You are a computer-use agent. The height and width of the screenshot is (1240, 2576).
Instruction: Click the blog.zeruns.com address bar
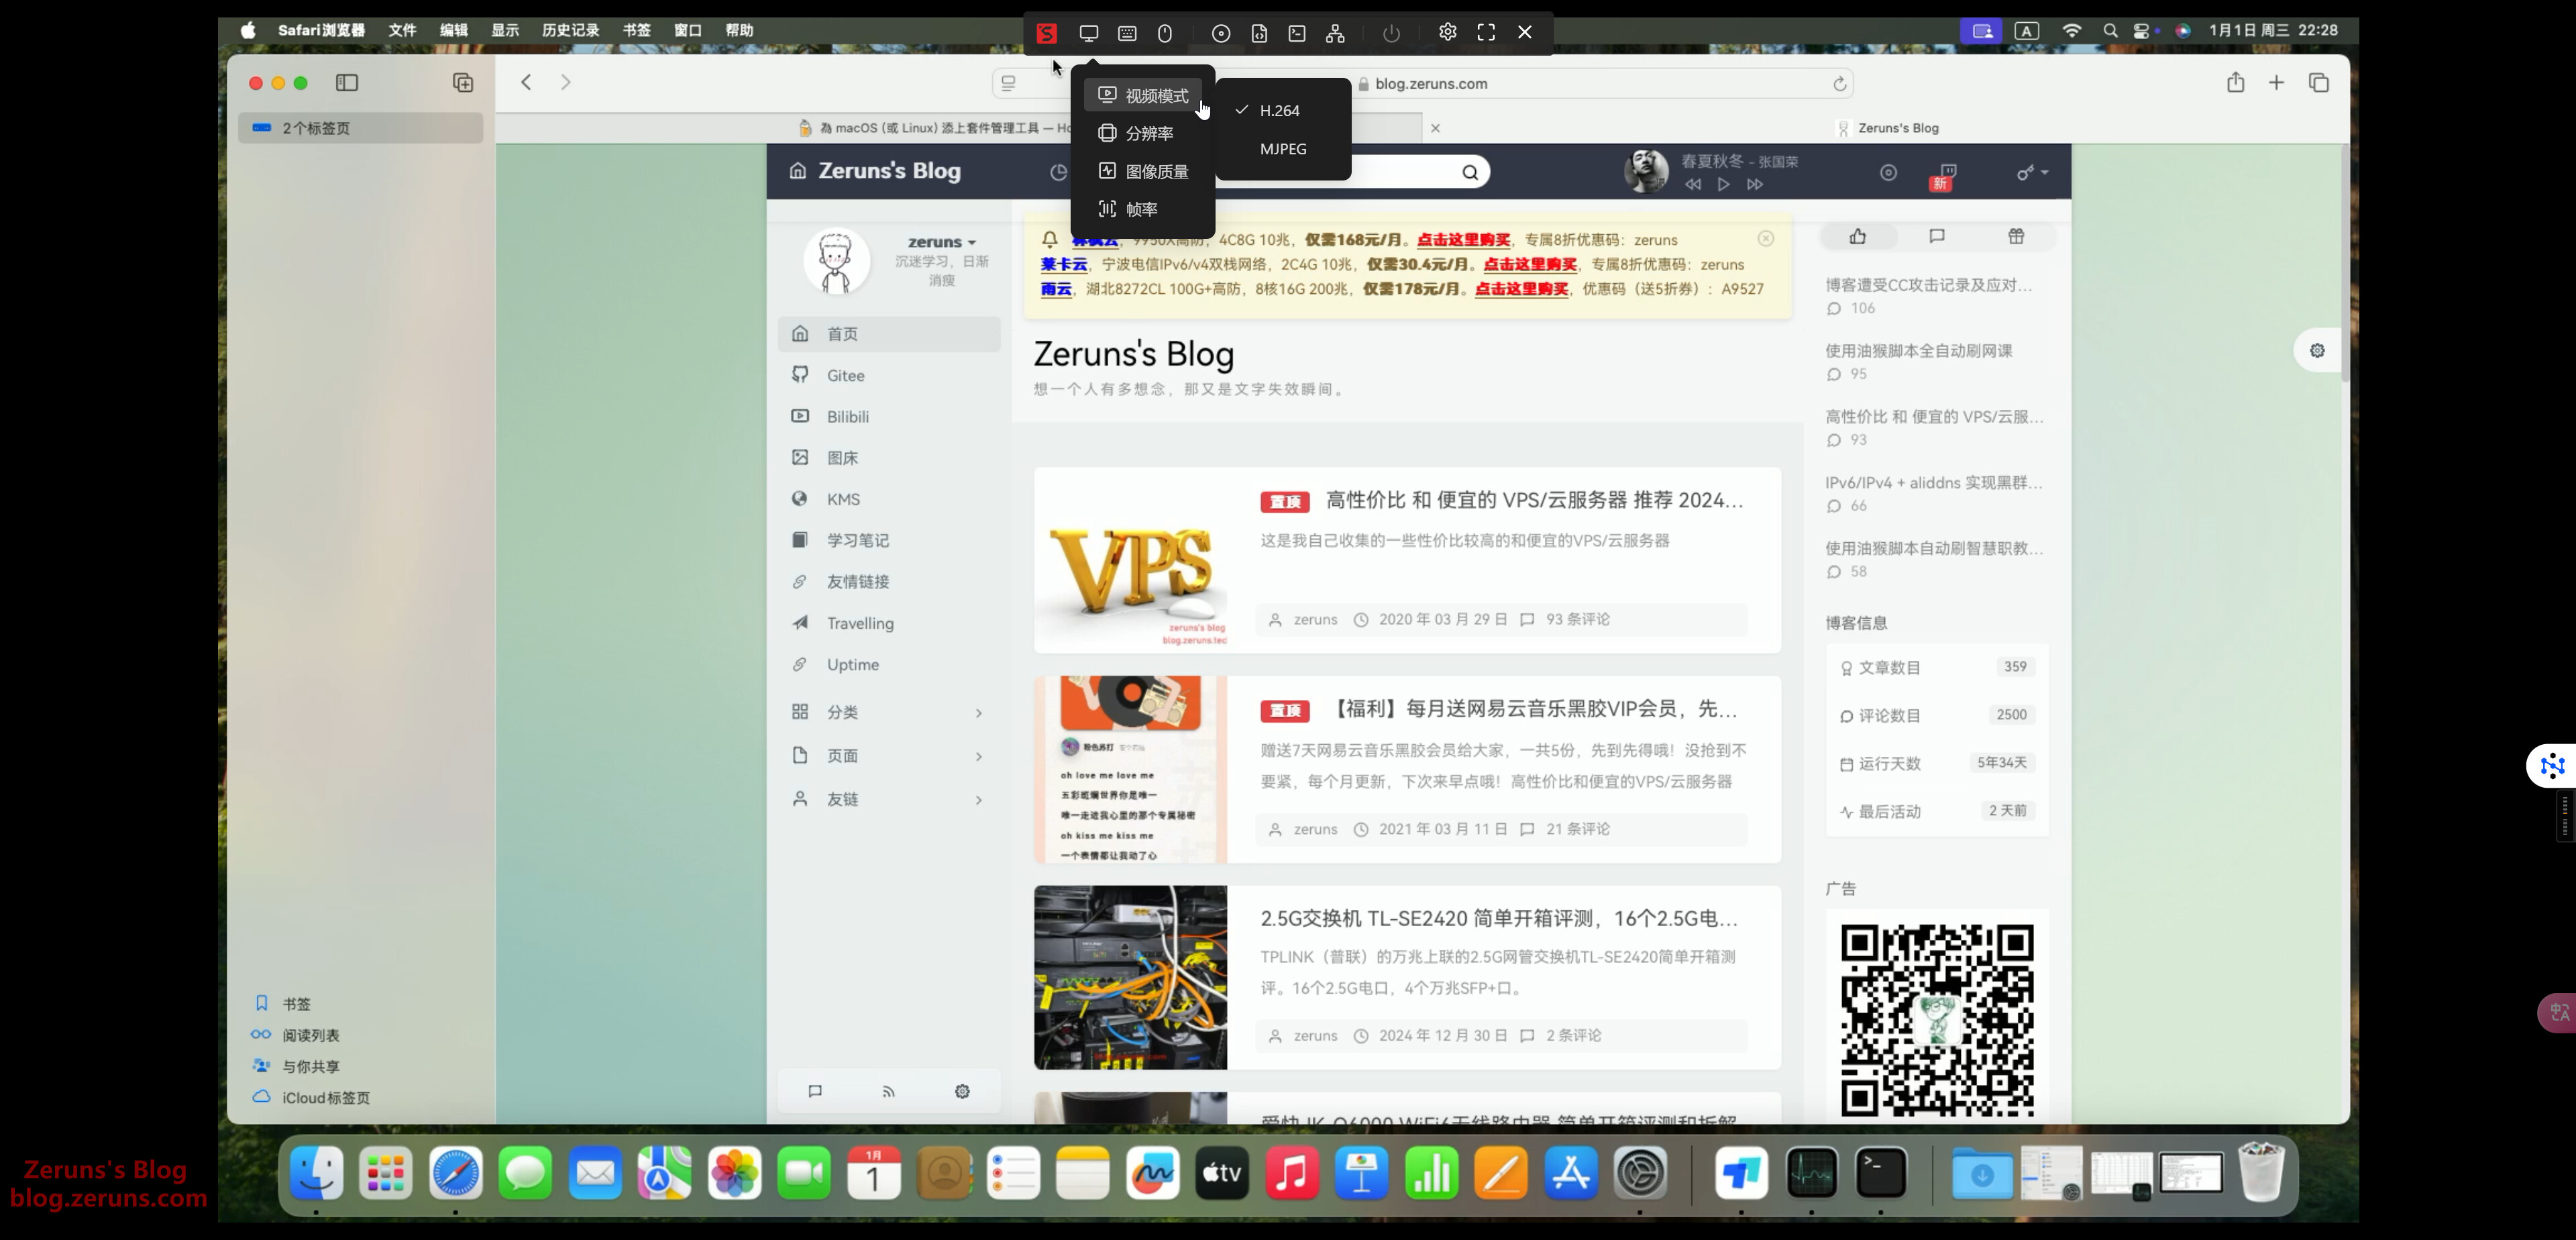pos(1431,84)
